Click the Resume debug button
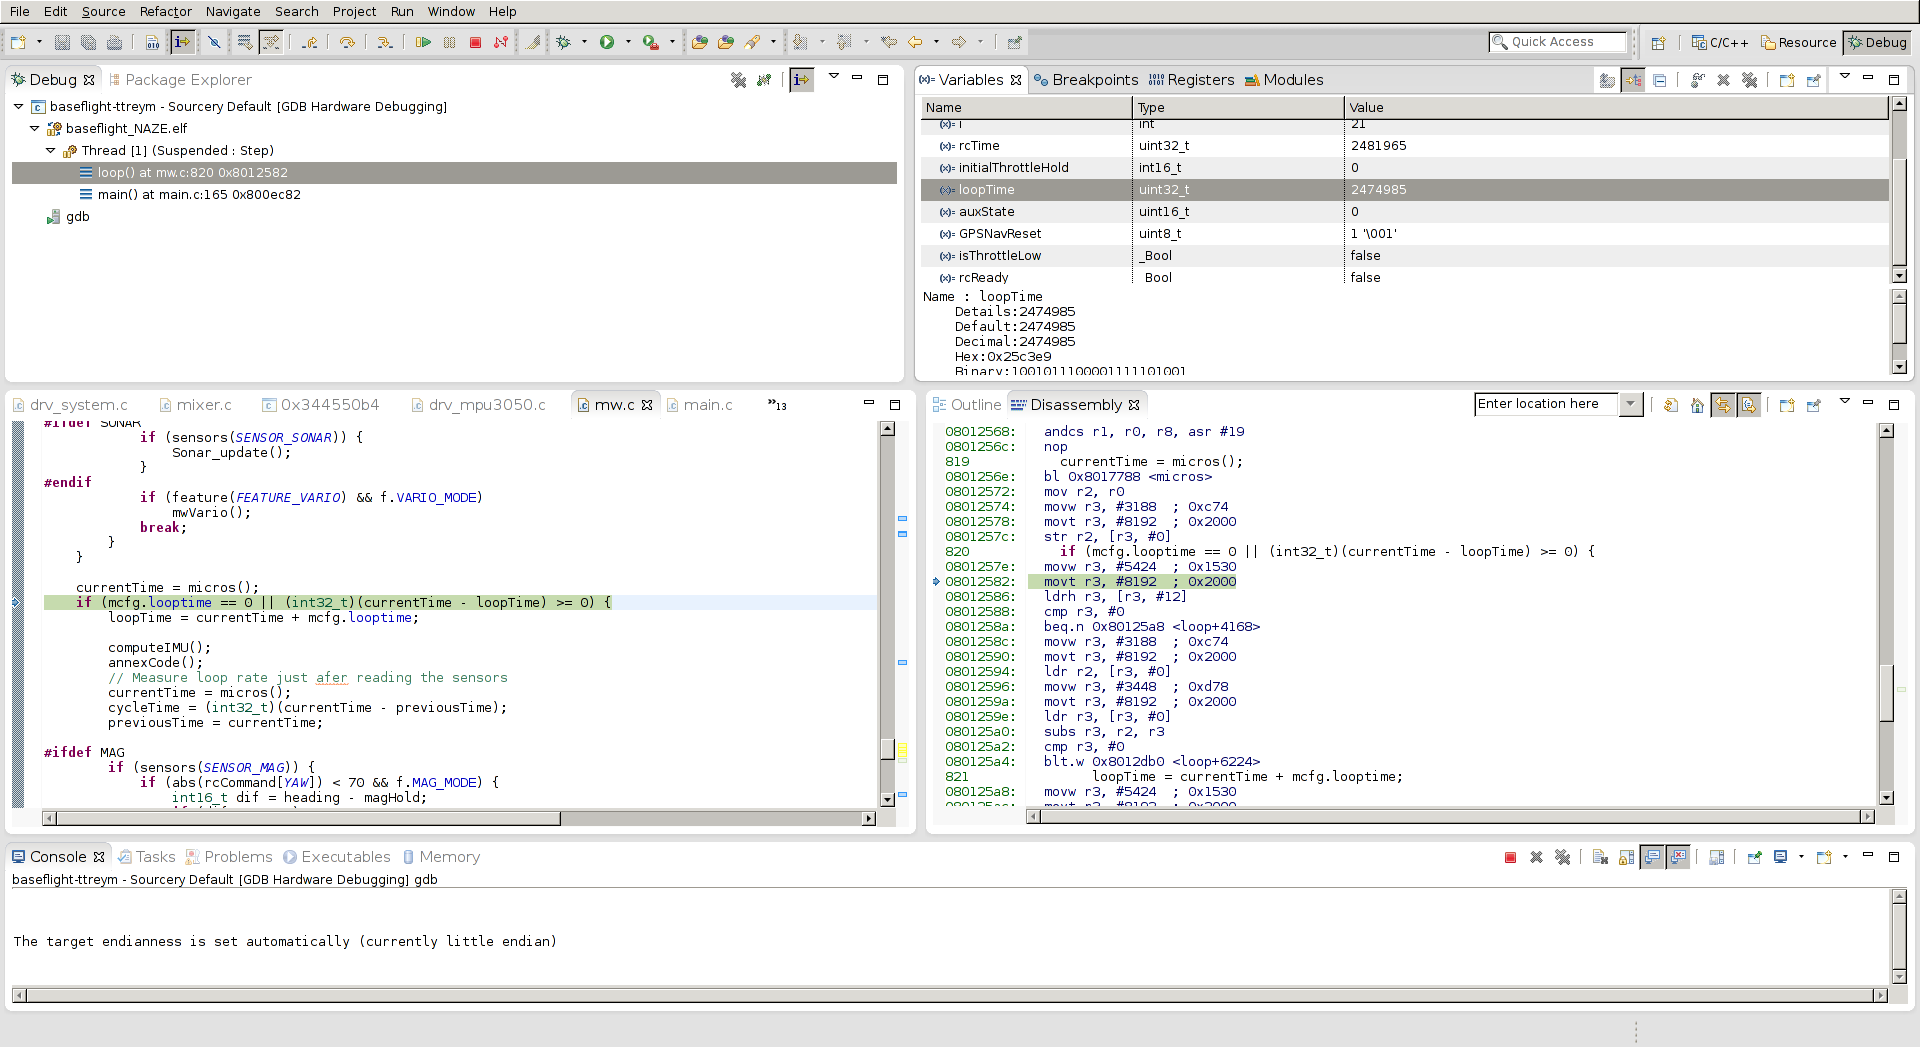The image size is (1920, 1047). pos(423,42)
